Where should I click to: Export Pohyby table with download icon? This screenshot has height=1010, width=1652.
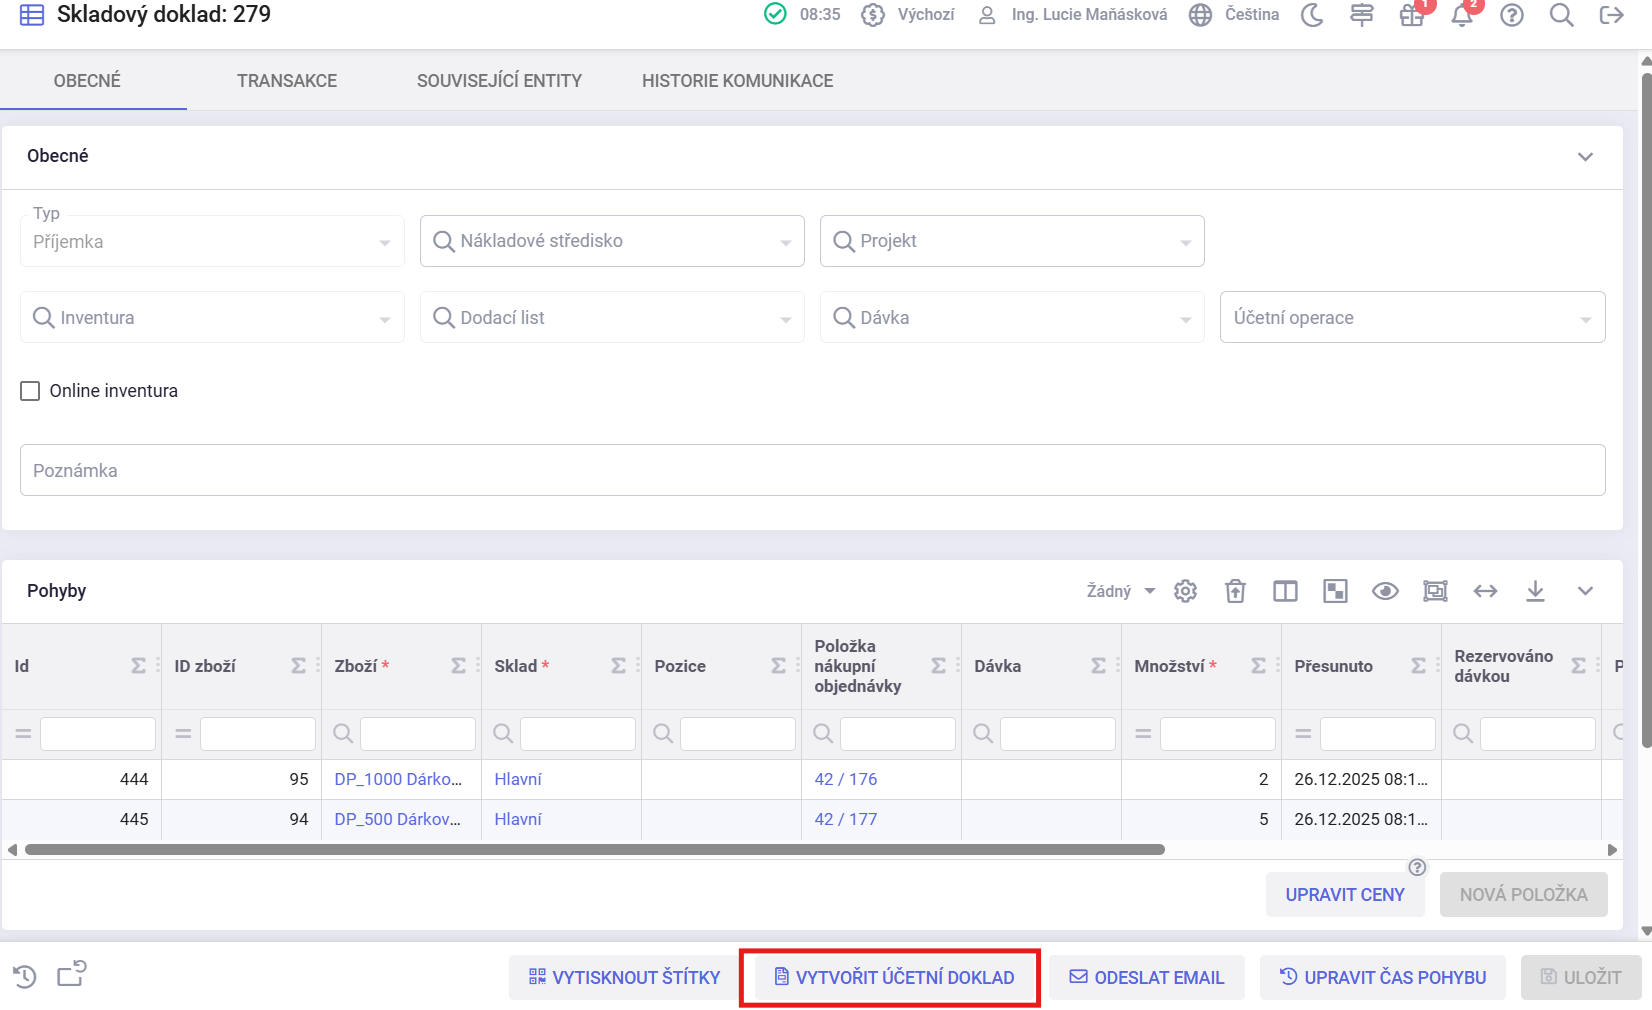point(1535,591)
